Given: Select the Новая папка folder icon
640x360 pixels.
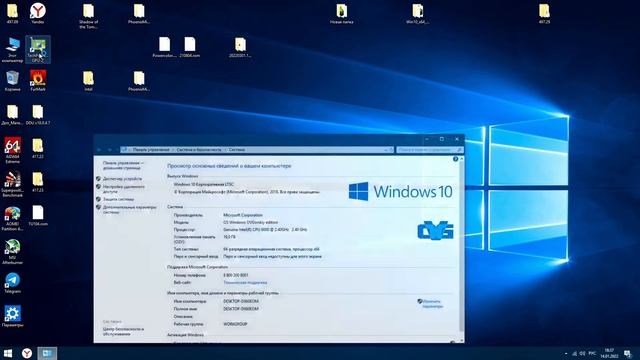Looking at the screenshot, I should pos(342,13).
